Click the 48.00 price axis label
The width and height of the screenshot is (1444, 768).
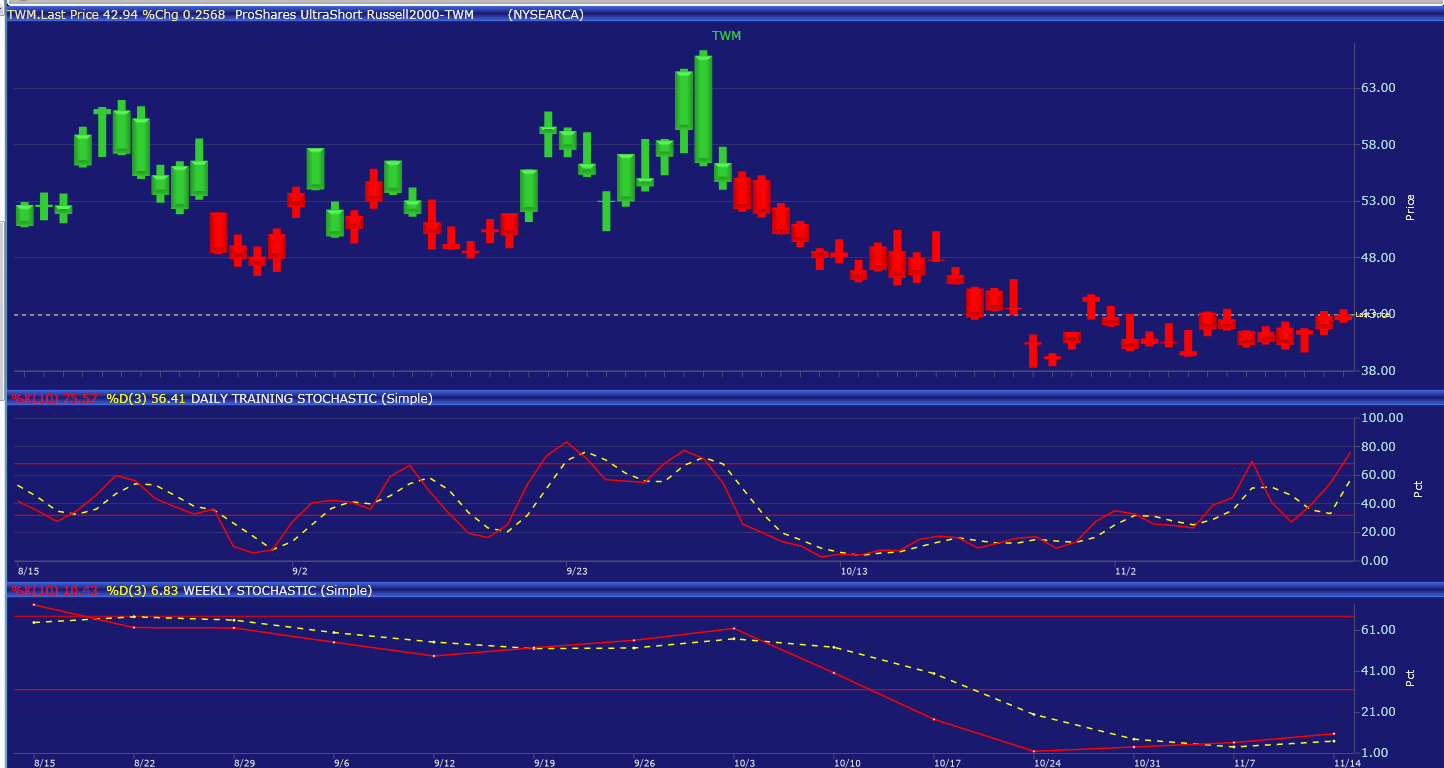click(1379, 258)
